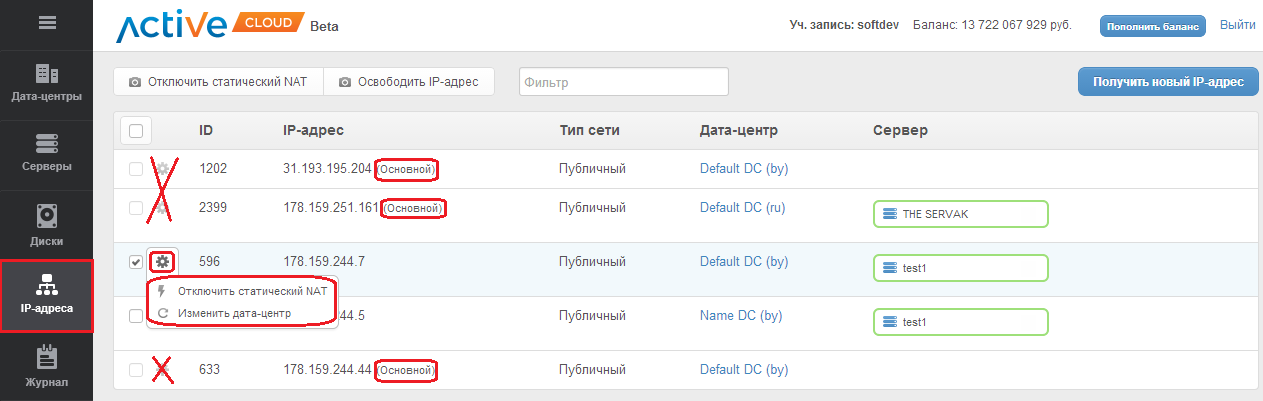Open the Журнал sidebar section
Screen dimensions: 1263x401
click(46, 367)
